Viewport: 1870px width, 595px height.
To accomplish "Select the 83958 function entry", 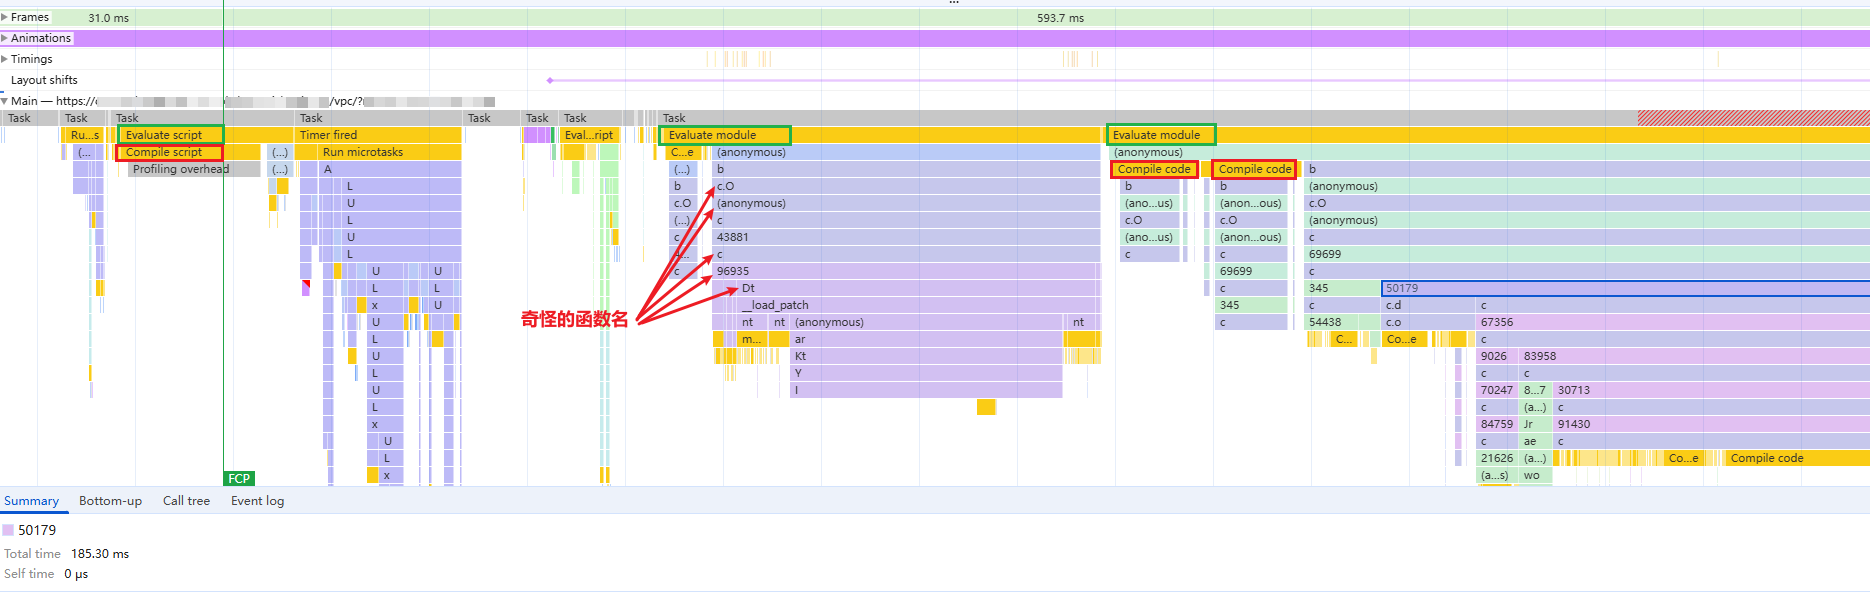I will pos(1694,356).
